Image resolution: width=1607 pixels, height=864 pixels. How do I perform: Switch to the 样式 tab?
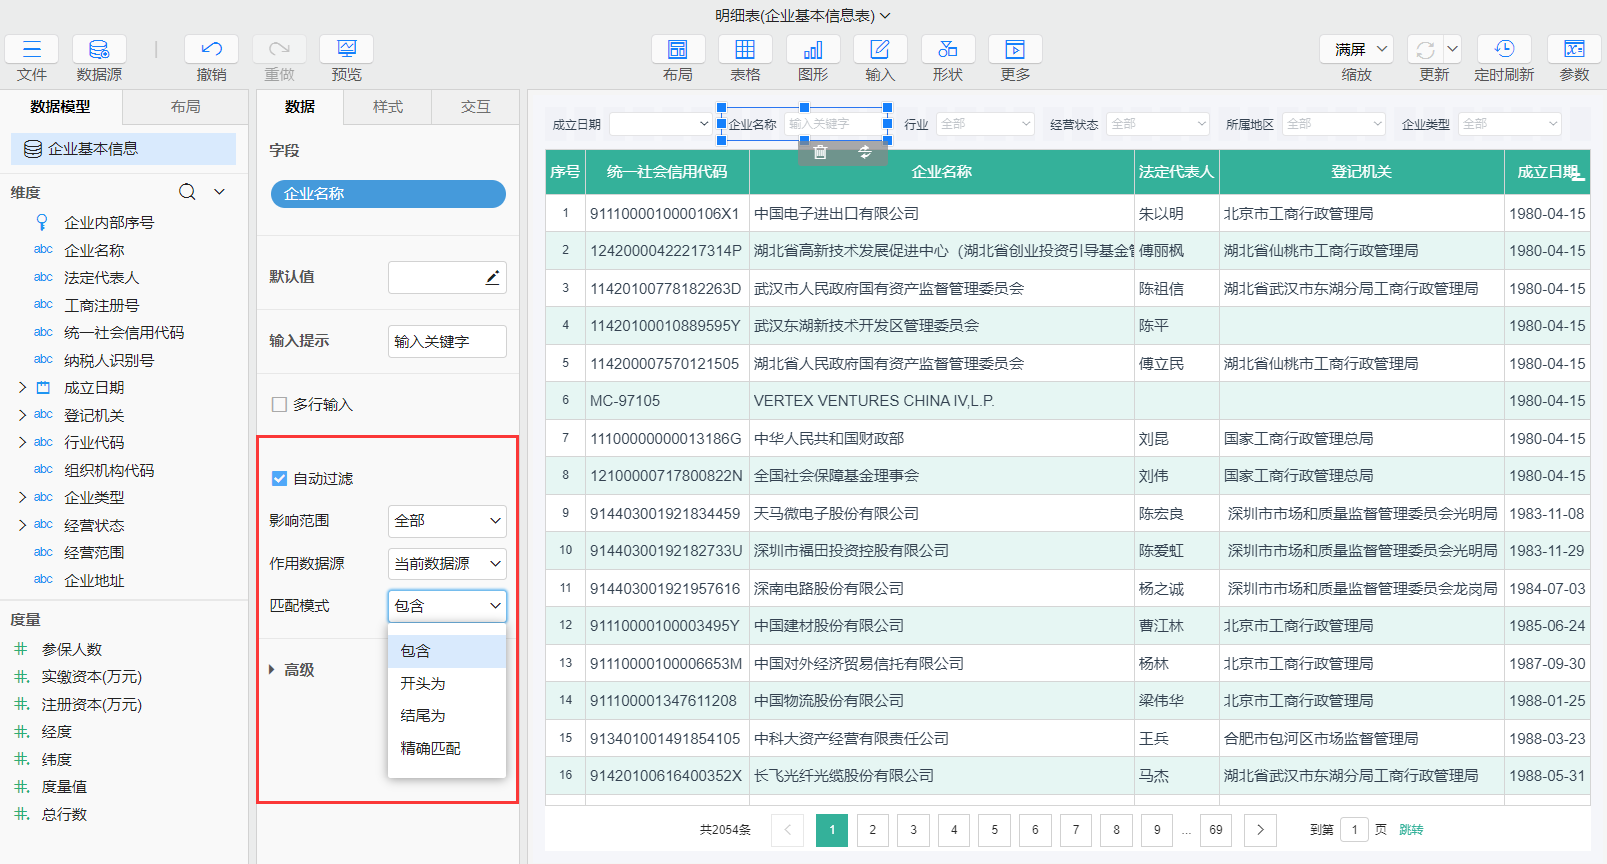tap(387, 107)
